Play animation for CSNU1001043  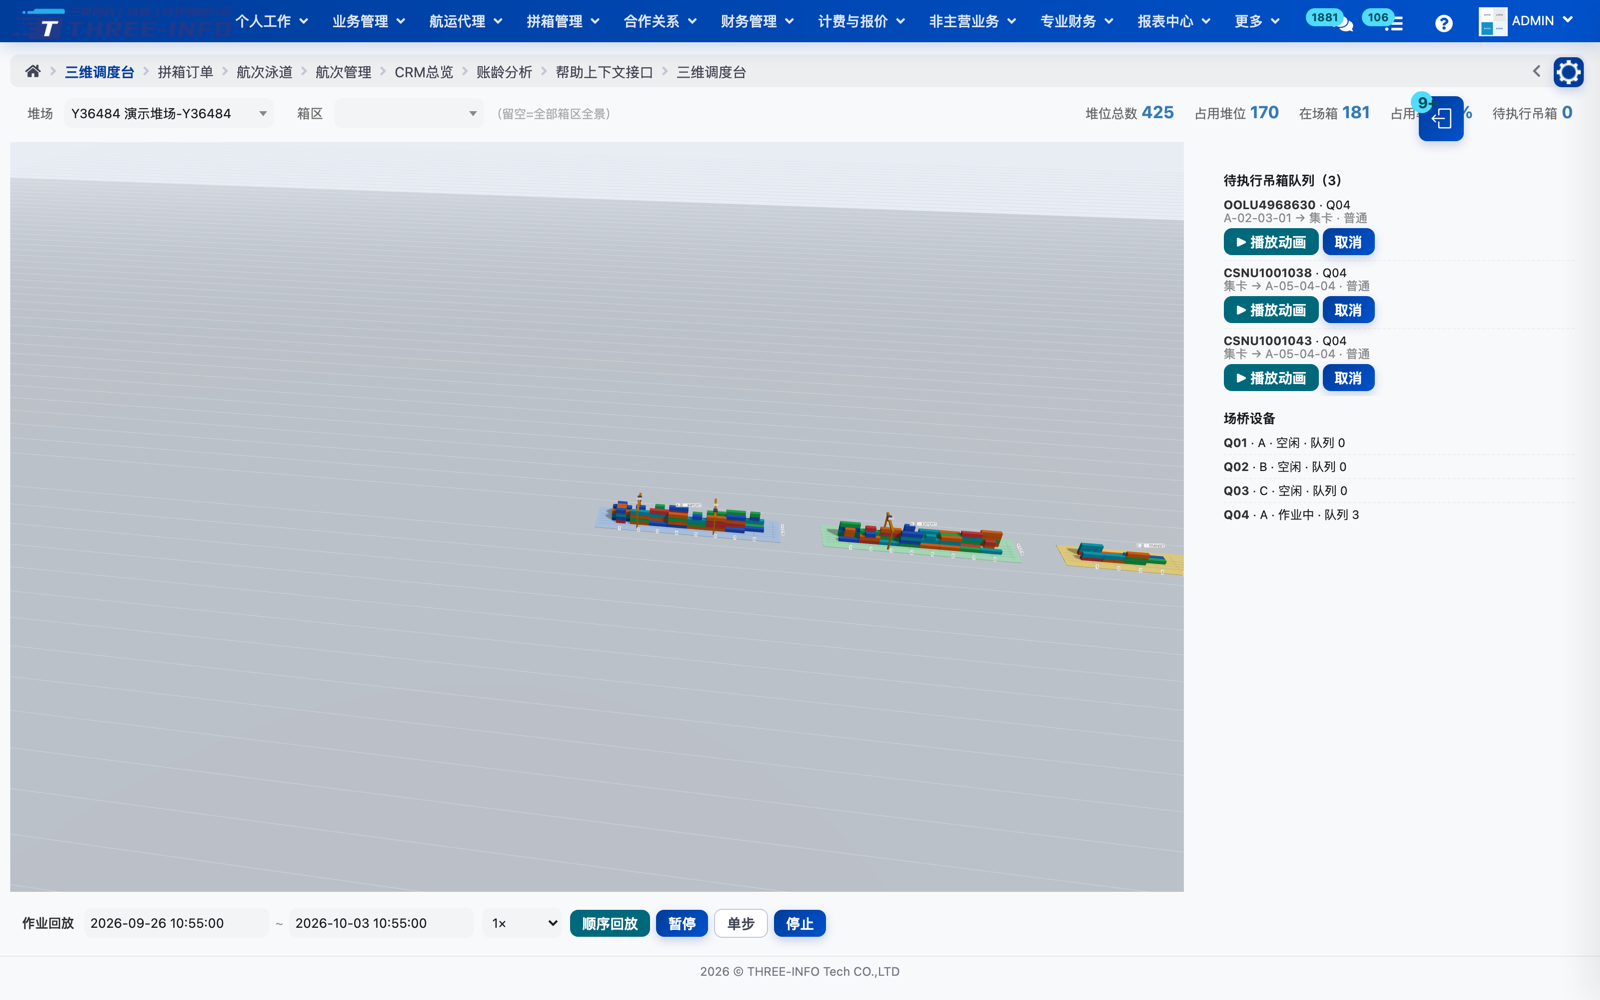pyautogui.click(x=1270, y=378)
